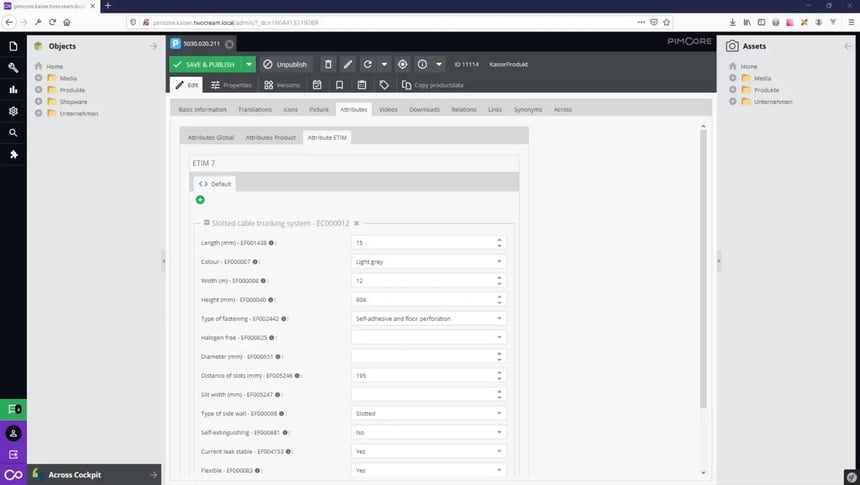The height and width of the screenshot is (485, 860).
Task: Click the info circle icon in toolbar
Action: pyautogui.click(x=422, y=64)
